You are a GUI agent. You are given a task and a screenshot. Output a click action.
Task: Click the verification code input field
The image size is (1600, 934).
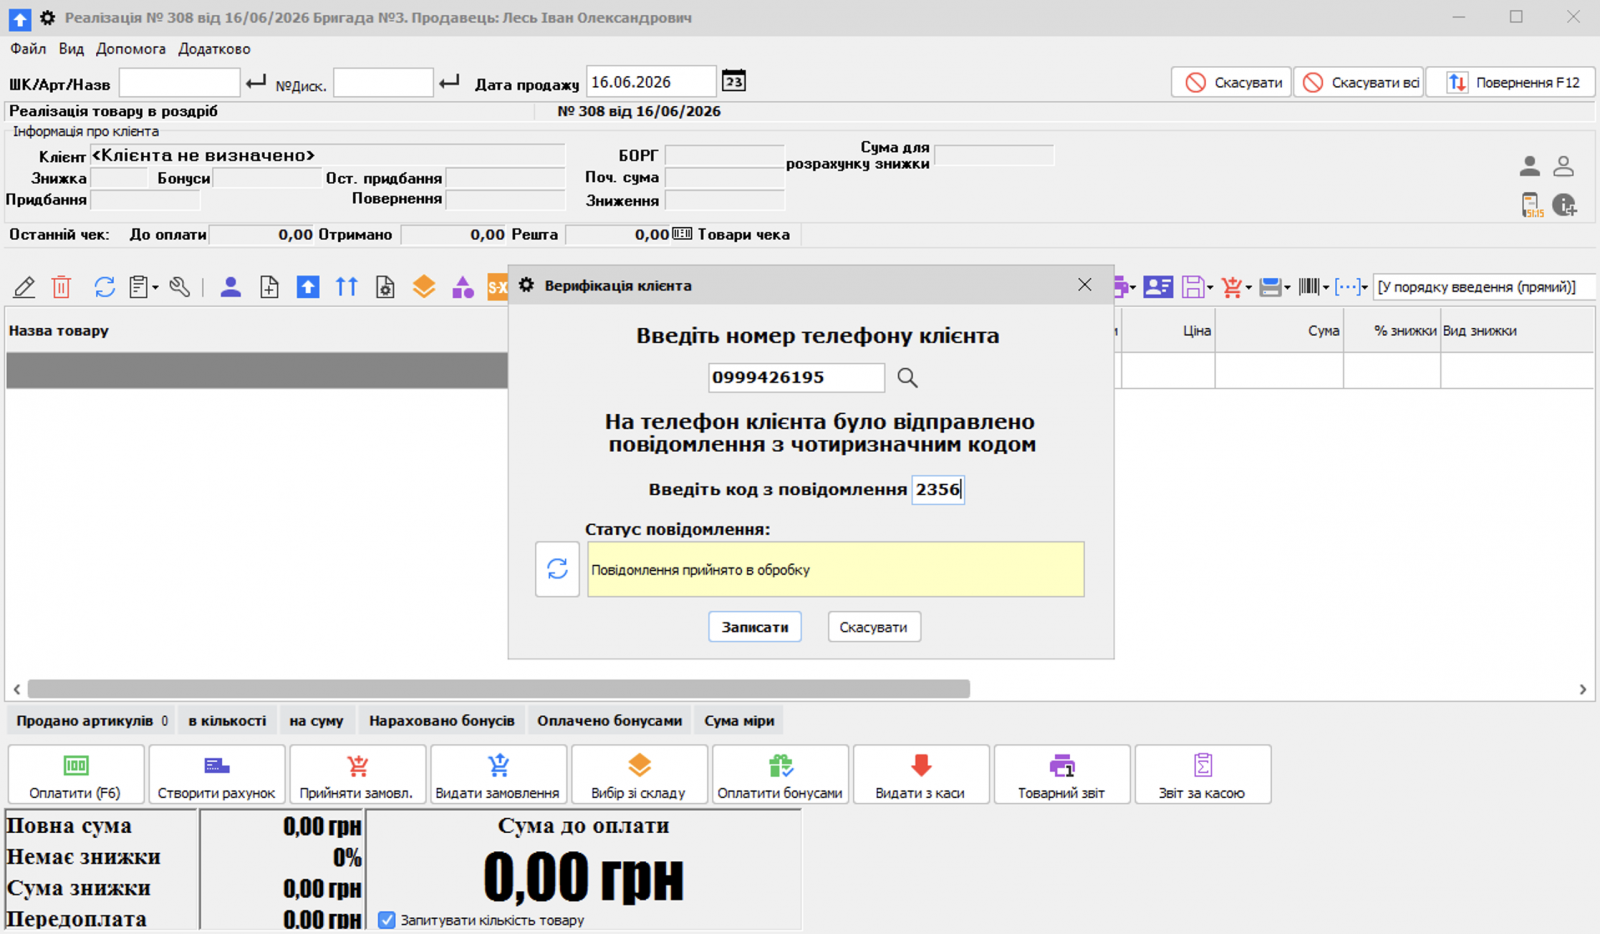(x=938, y=489)
